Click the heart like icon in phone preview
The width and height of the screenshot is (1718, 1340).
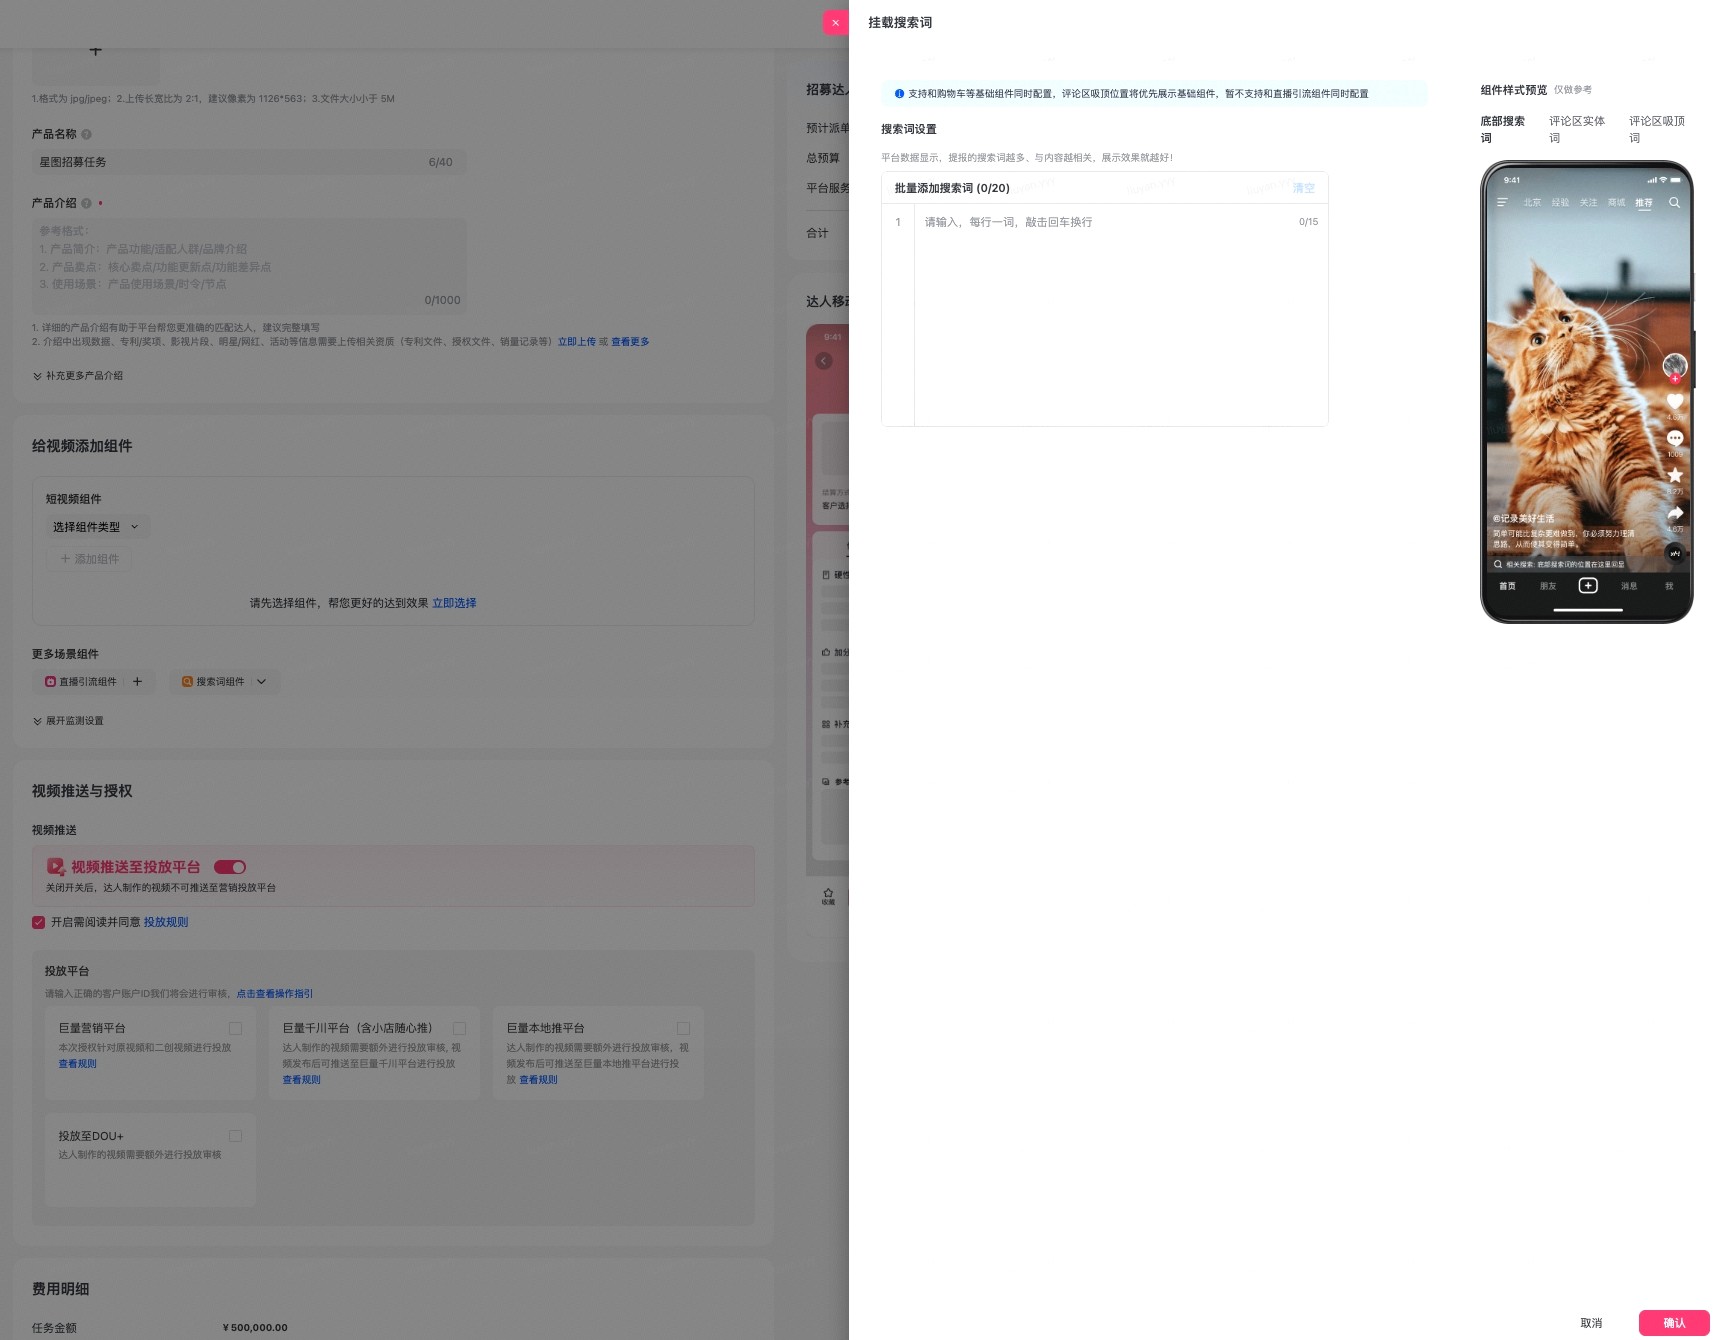click(1675, 401)
